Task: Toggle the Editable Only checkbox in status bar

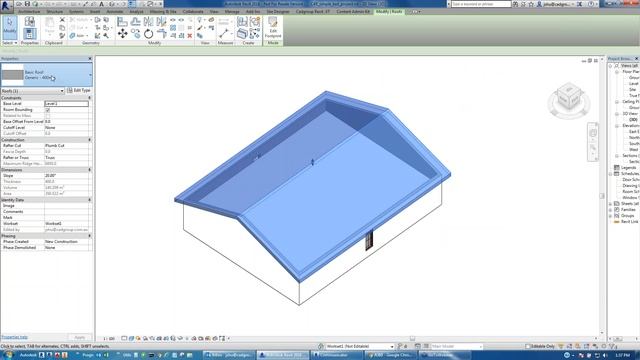Action: tap(528, 346)
